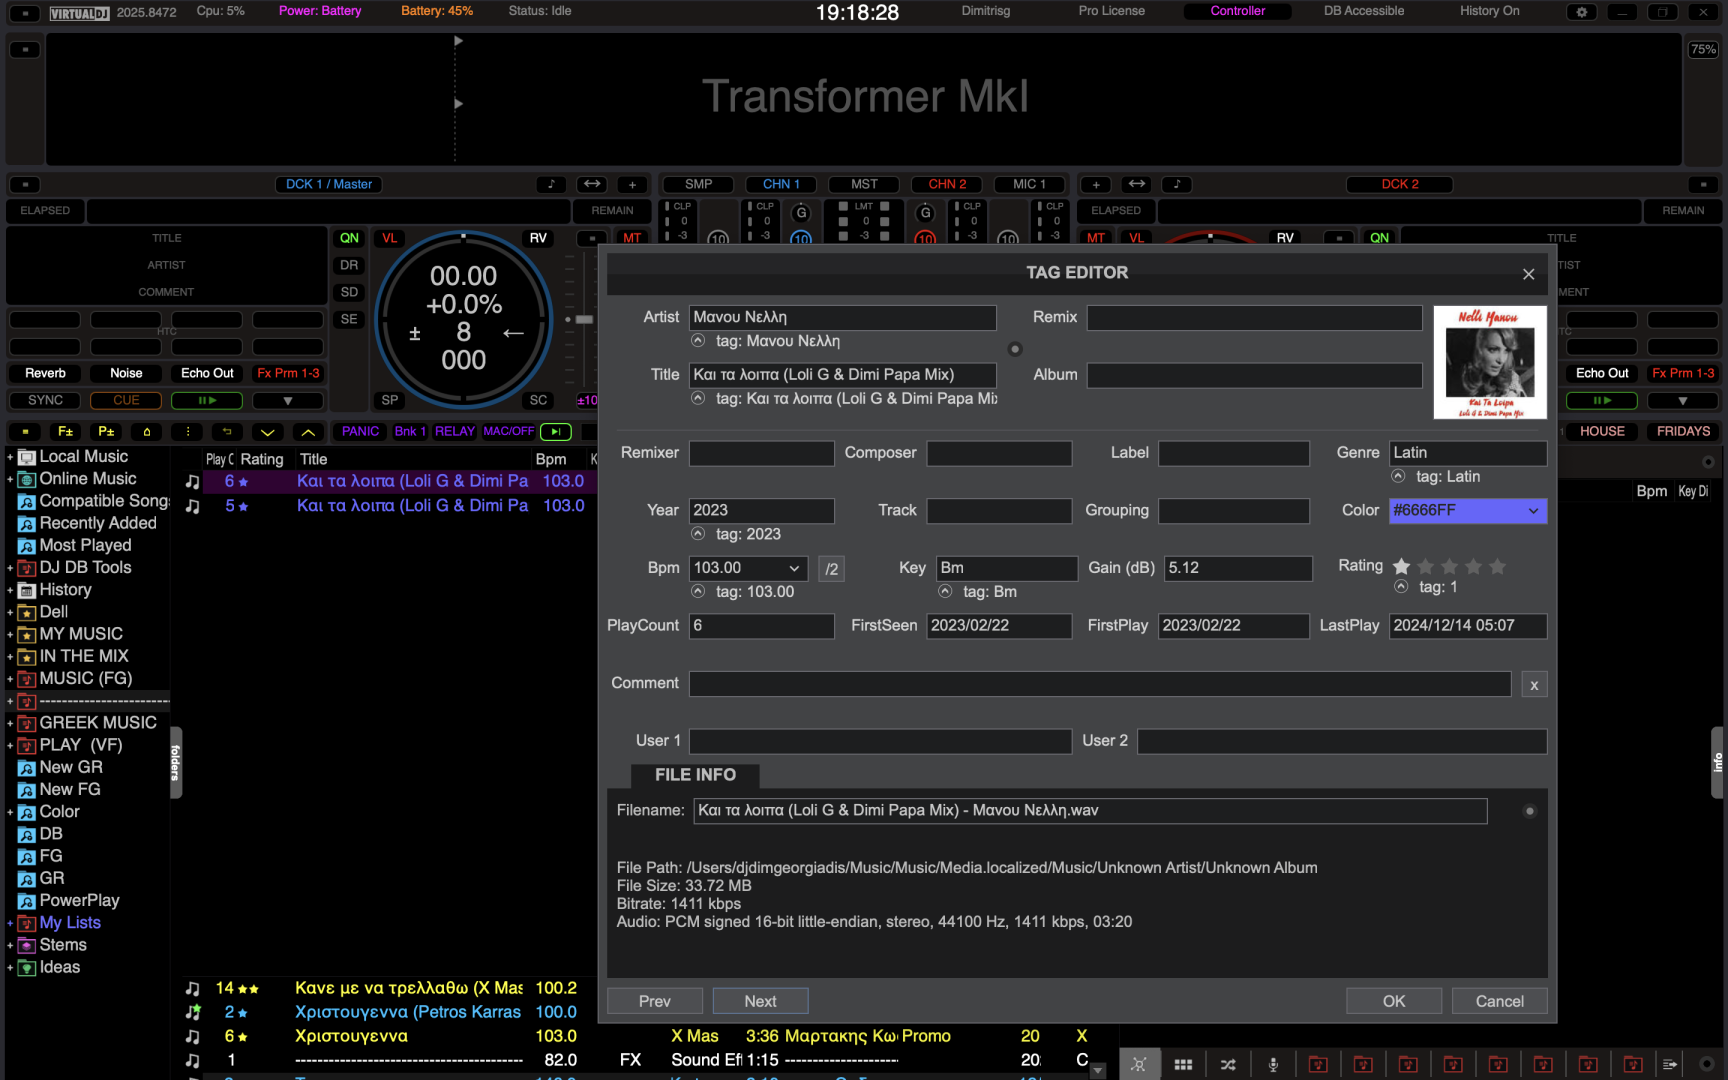Click the yellow return arrow icon
The height and width of the screenshot is (1080, 1728).
pos(227,432)
